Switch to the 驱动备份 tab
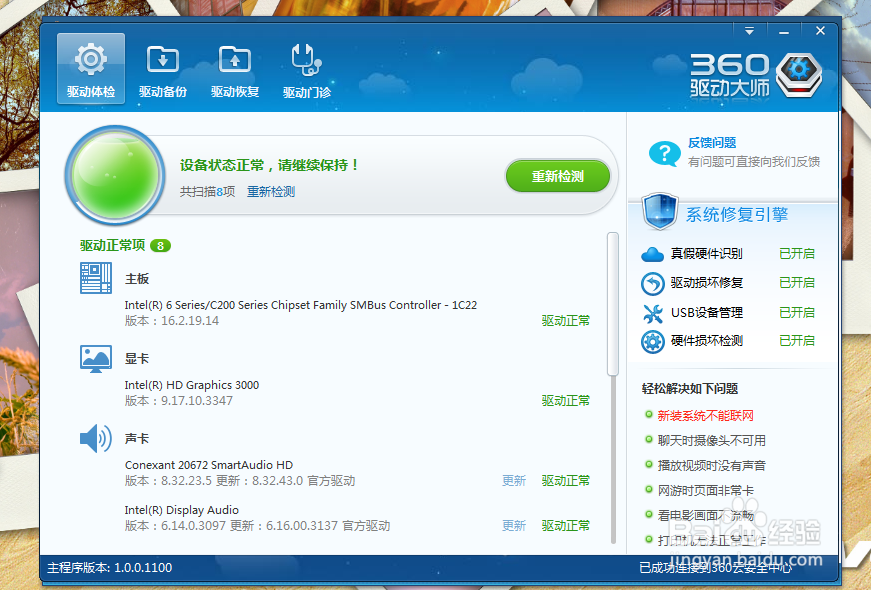The width and height of the screenshot is (871, 590). click(163, 71)
